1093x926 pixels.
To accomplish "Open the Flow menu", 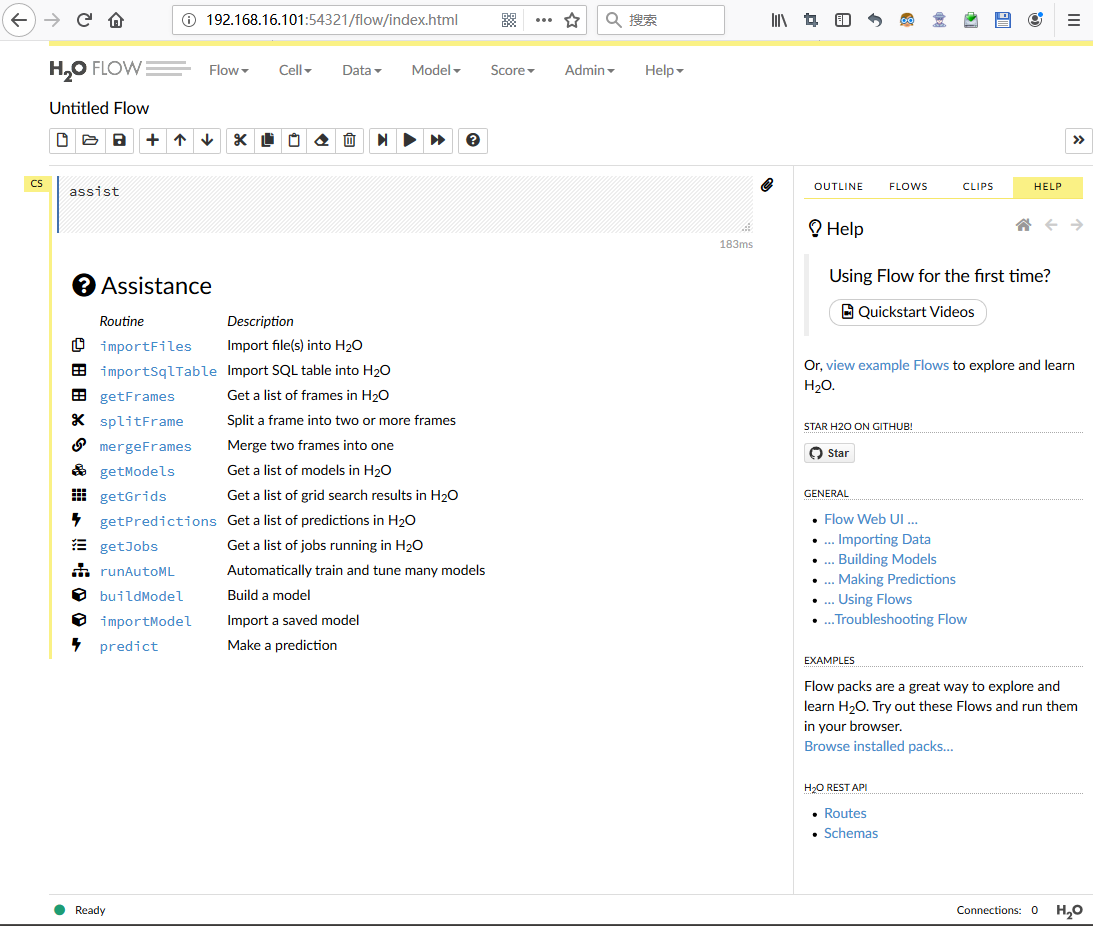I will pyautogui.click(x=229, y=70).
